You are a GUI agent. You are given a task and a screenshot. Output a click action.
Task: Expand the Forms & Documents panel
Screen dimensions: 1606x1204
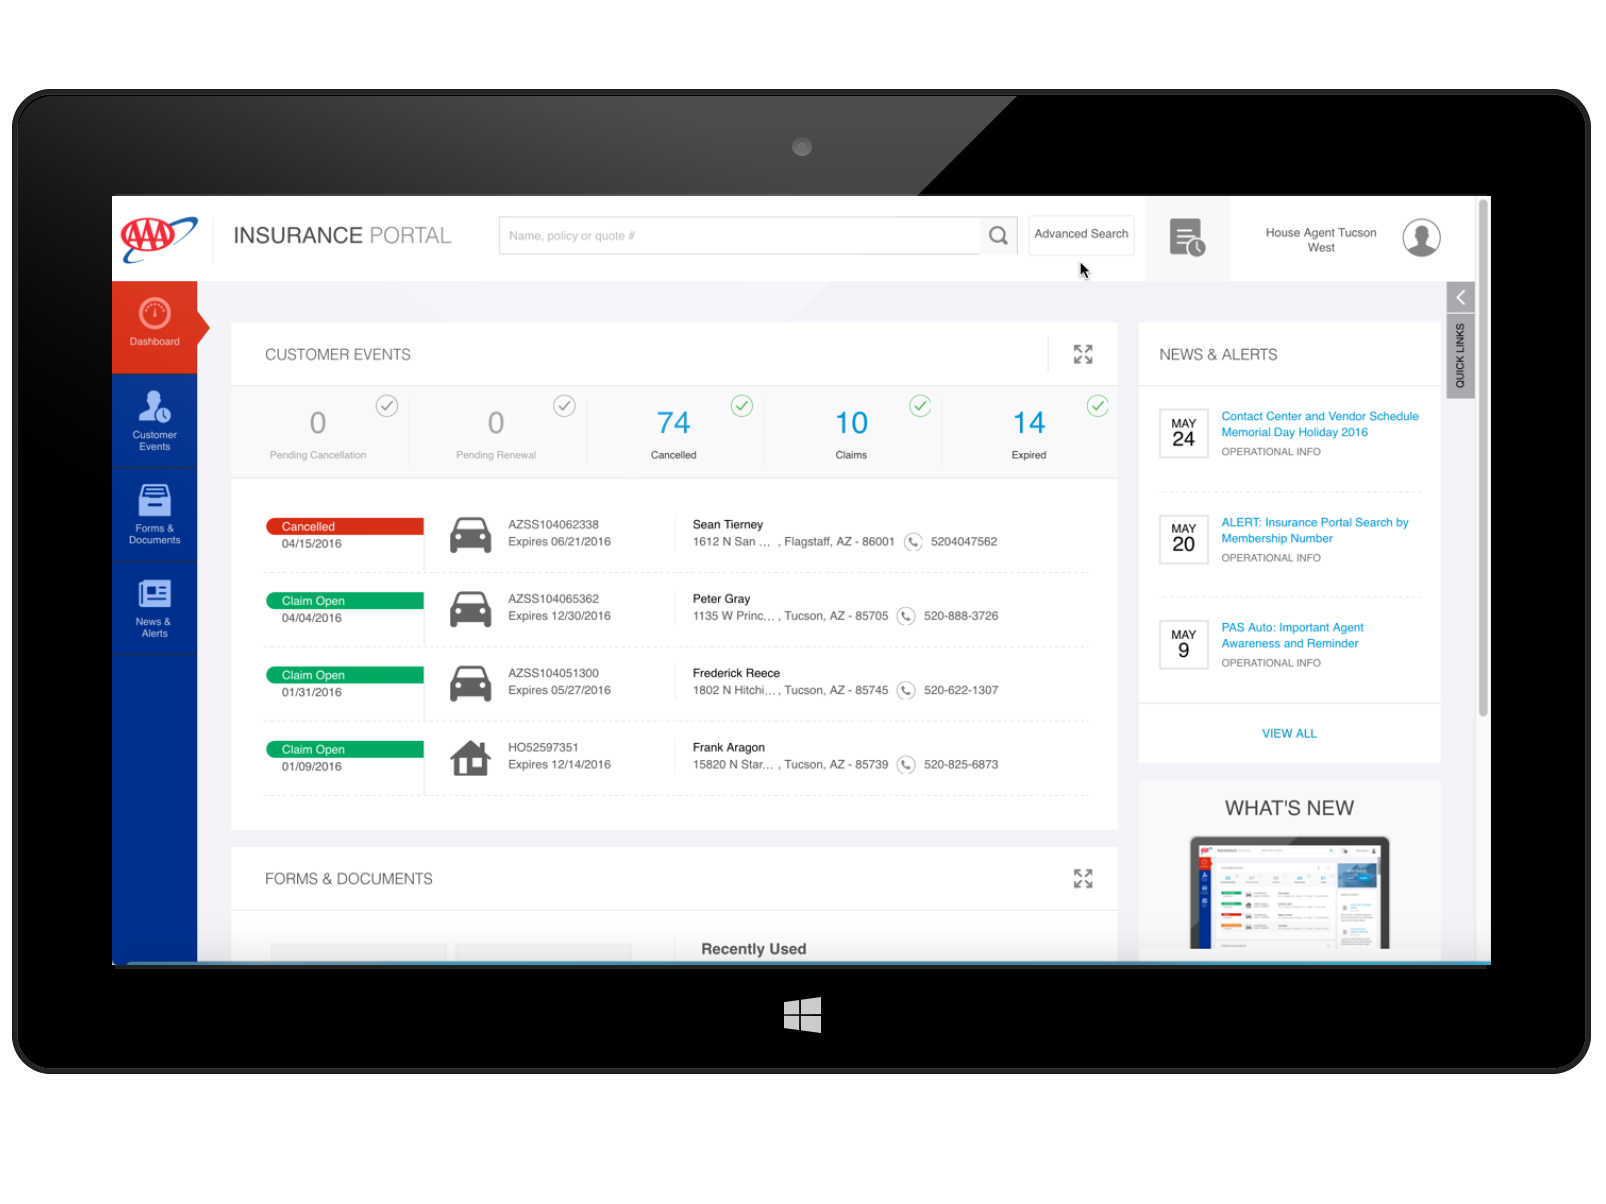1082,878
